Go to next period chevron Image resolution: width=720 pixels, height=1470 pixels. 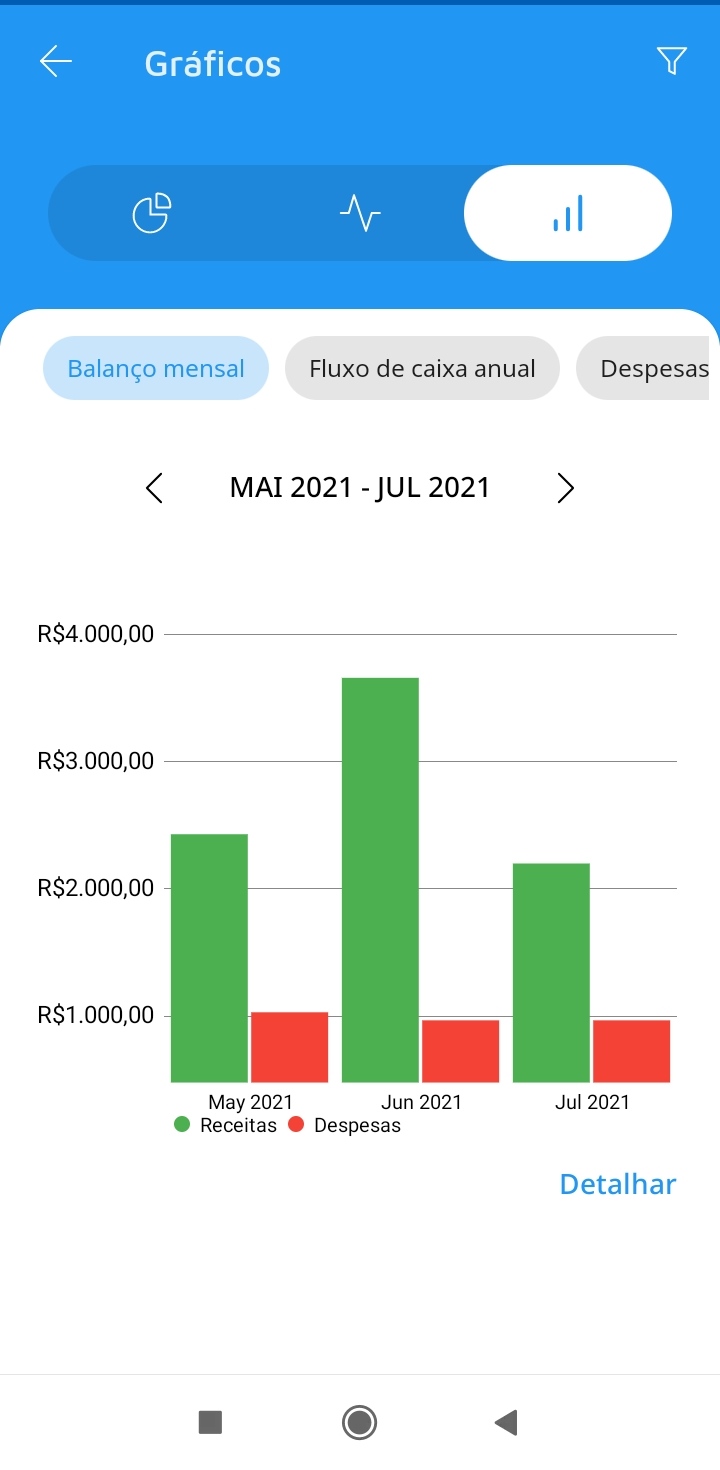click(x=566, y=488)
